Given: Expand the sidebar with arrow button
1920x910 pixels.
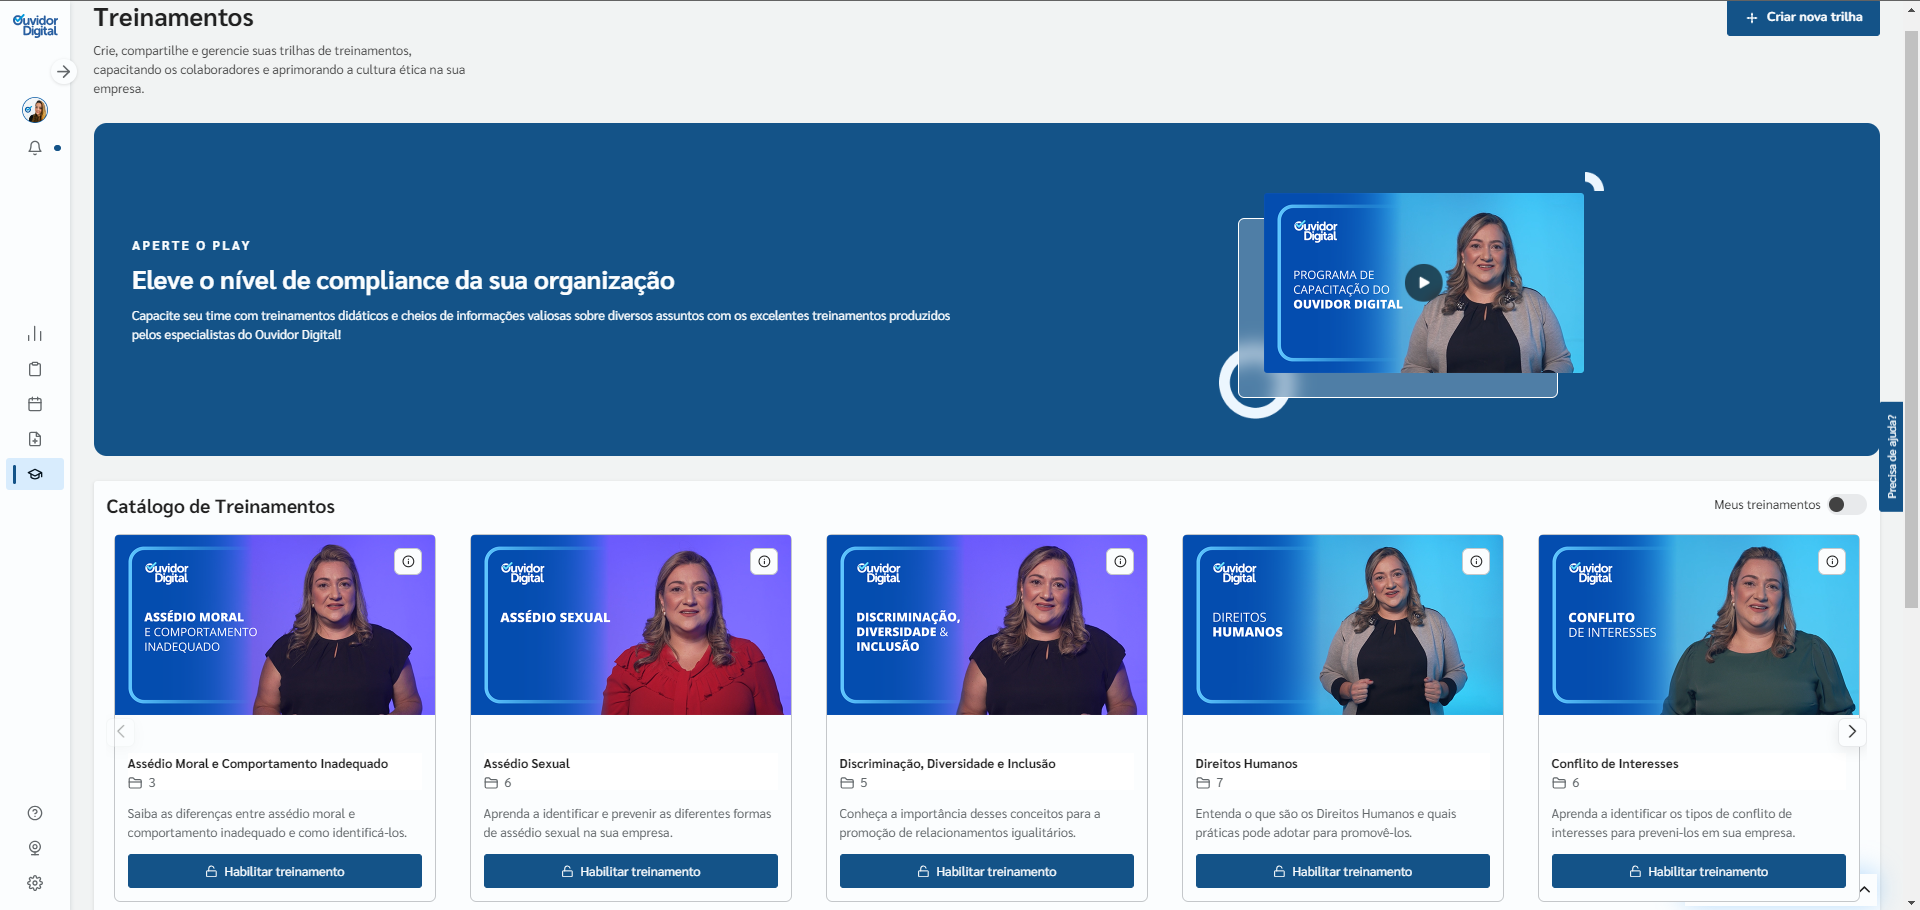Looking at the screenshot, I should 63,72.
